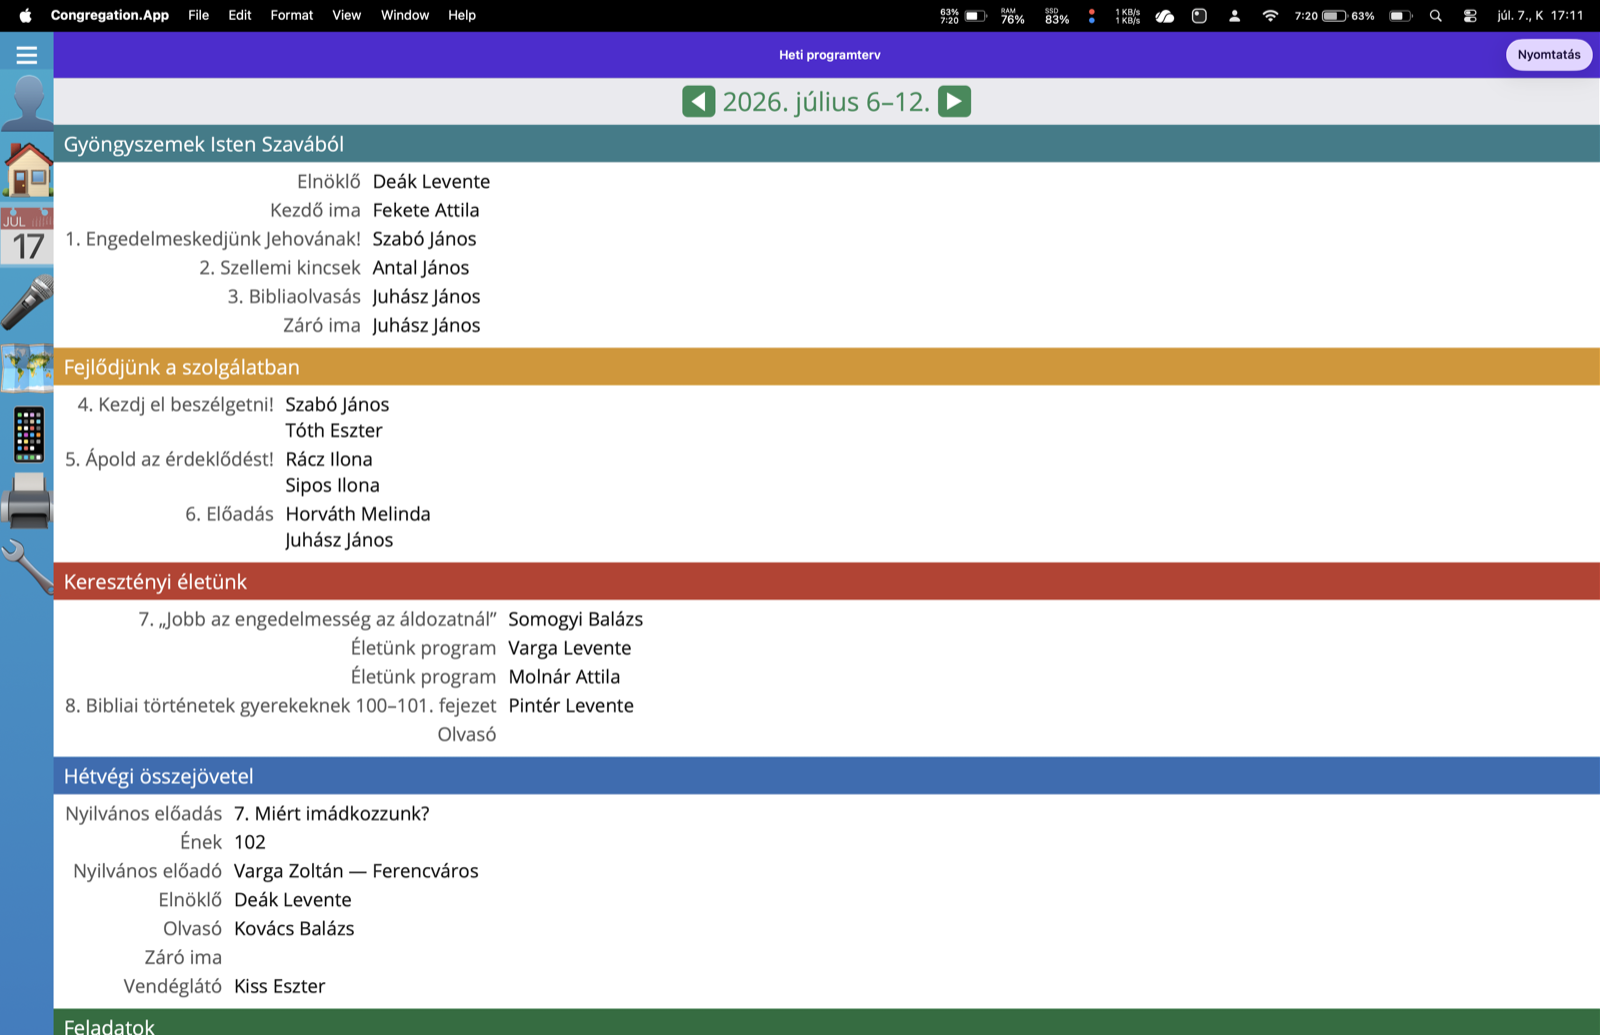Click Somogyi Balázs for item 7
The width and height of the screenshot is (1600, 1035).
[x=575, y=619]
